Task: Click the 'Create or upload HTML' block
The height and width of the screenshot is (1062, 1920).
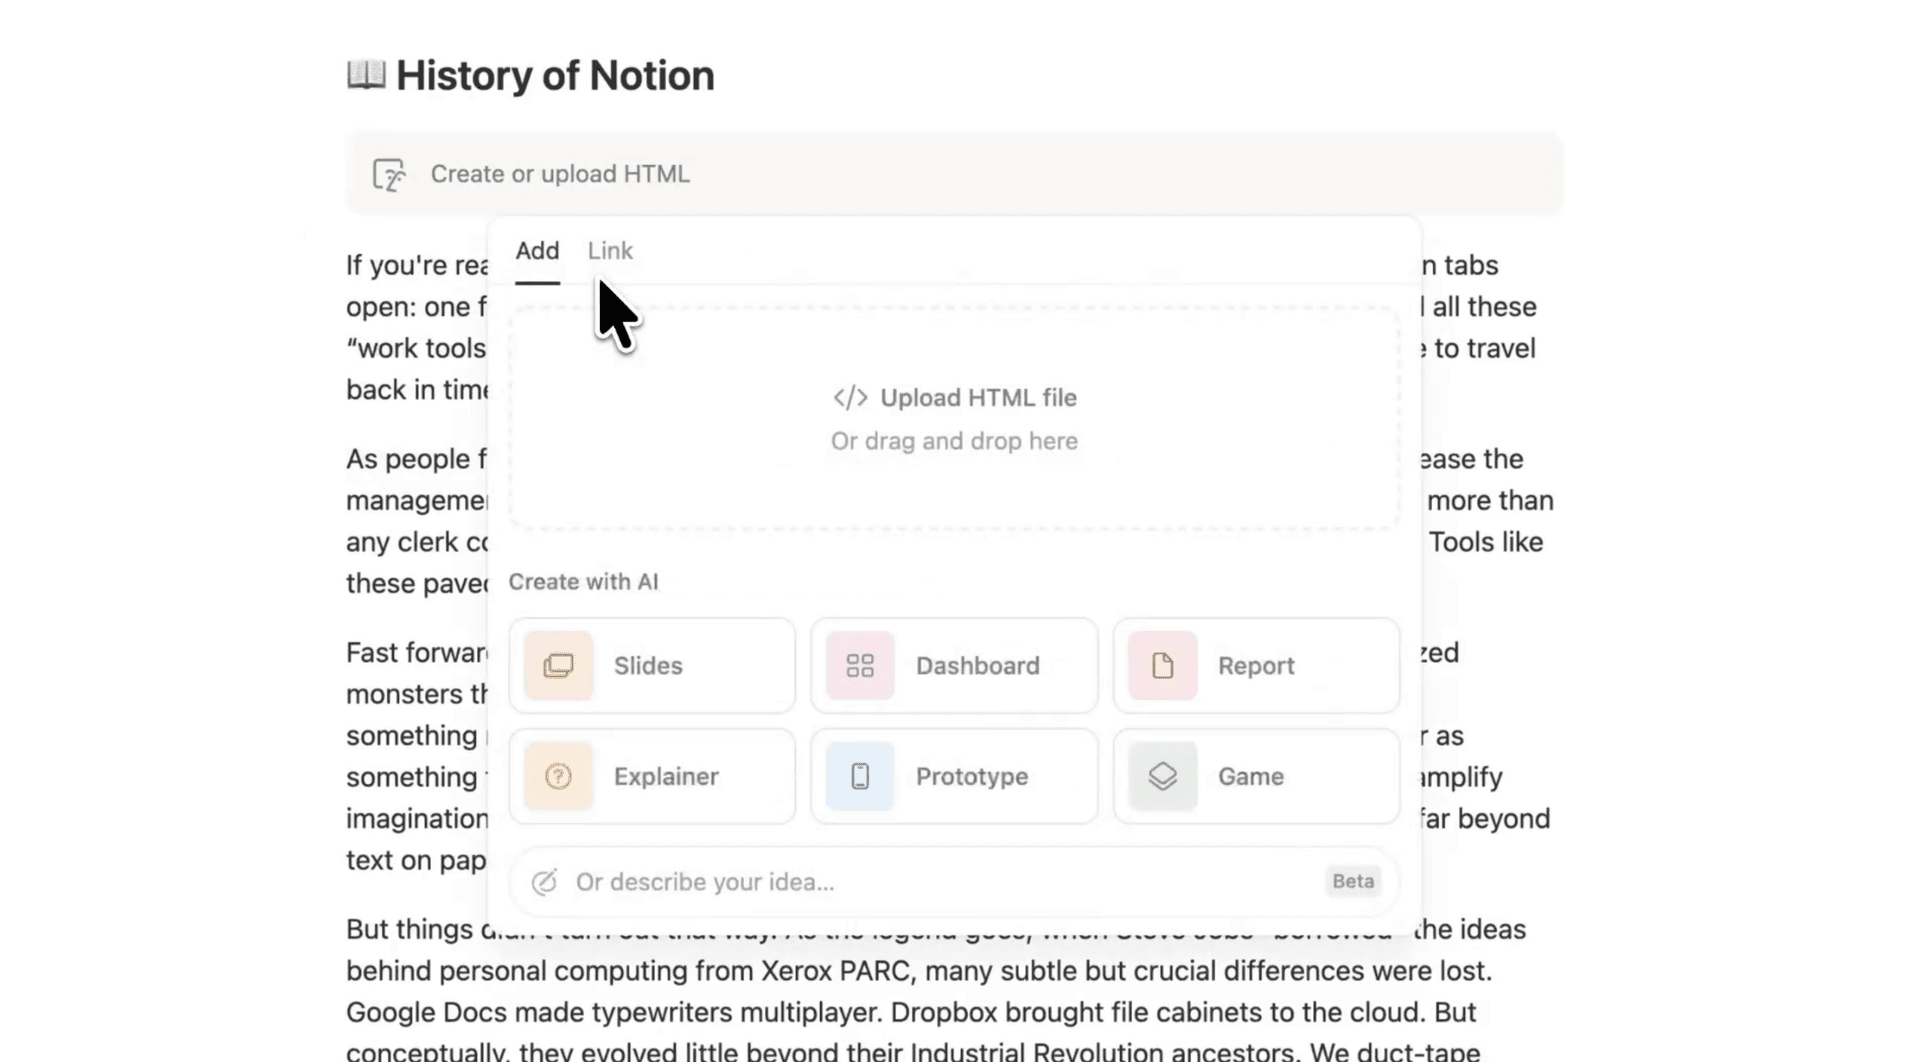Action: coord(954,173)
